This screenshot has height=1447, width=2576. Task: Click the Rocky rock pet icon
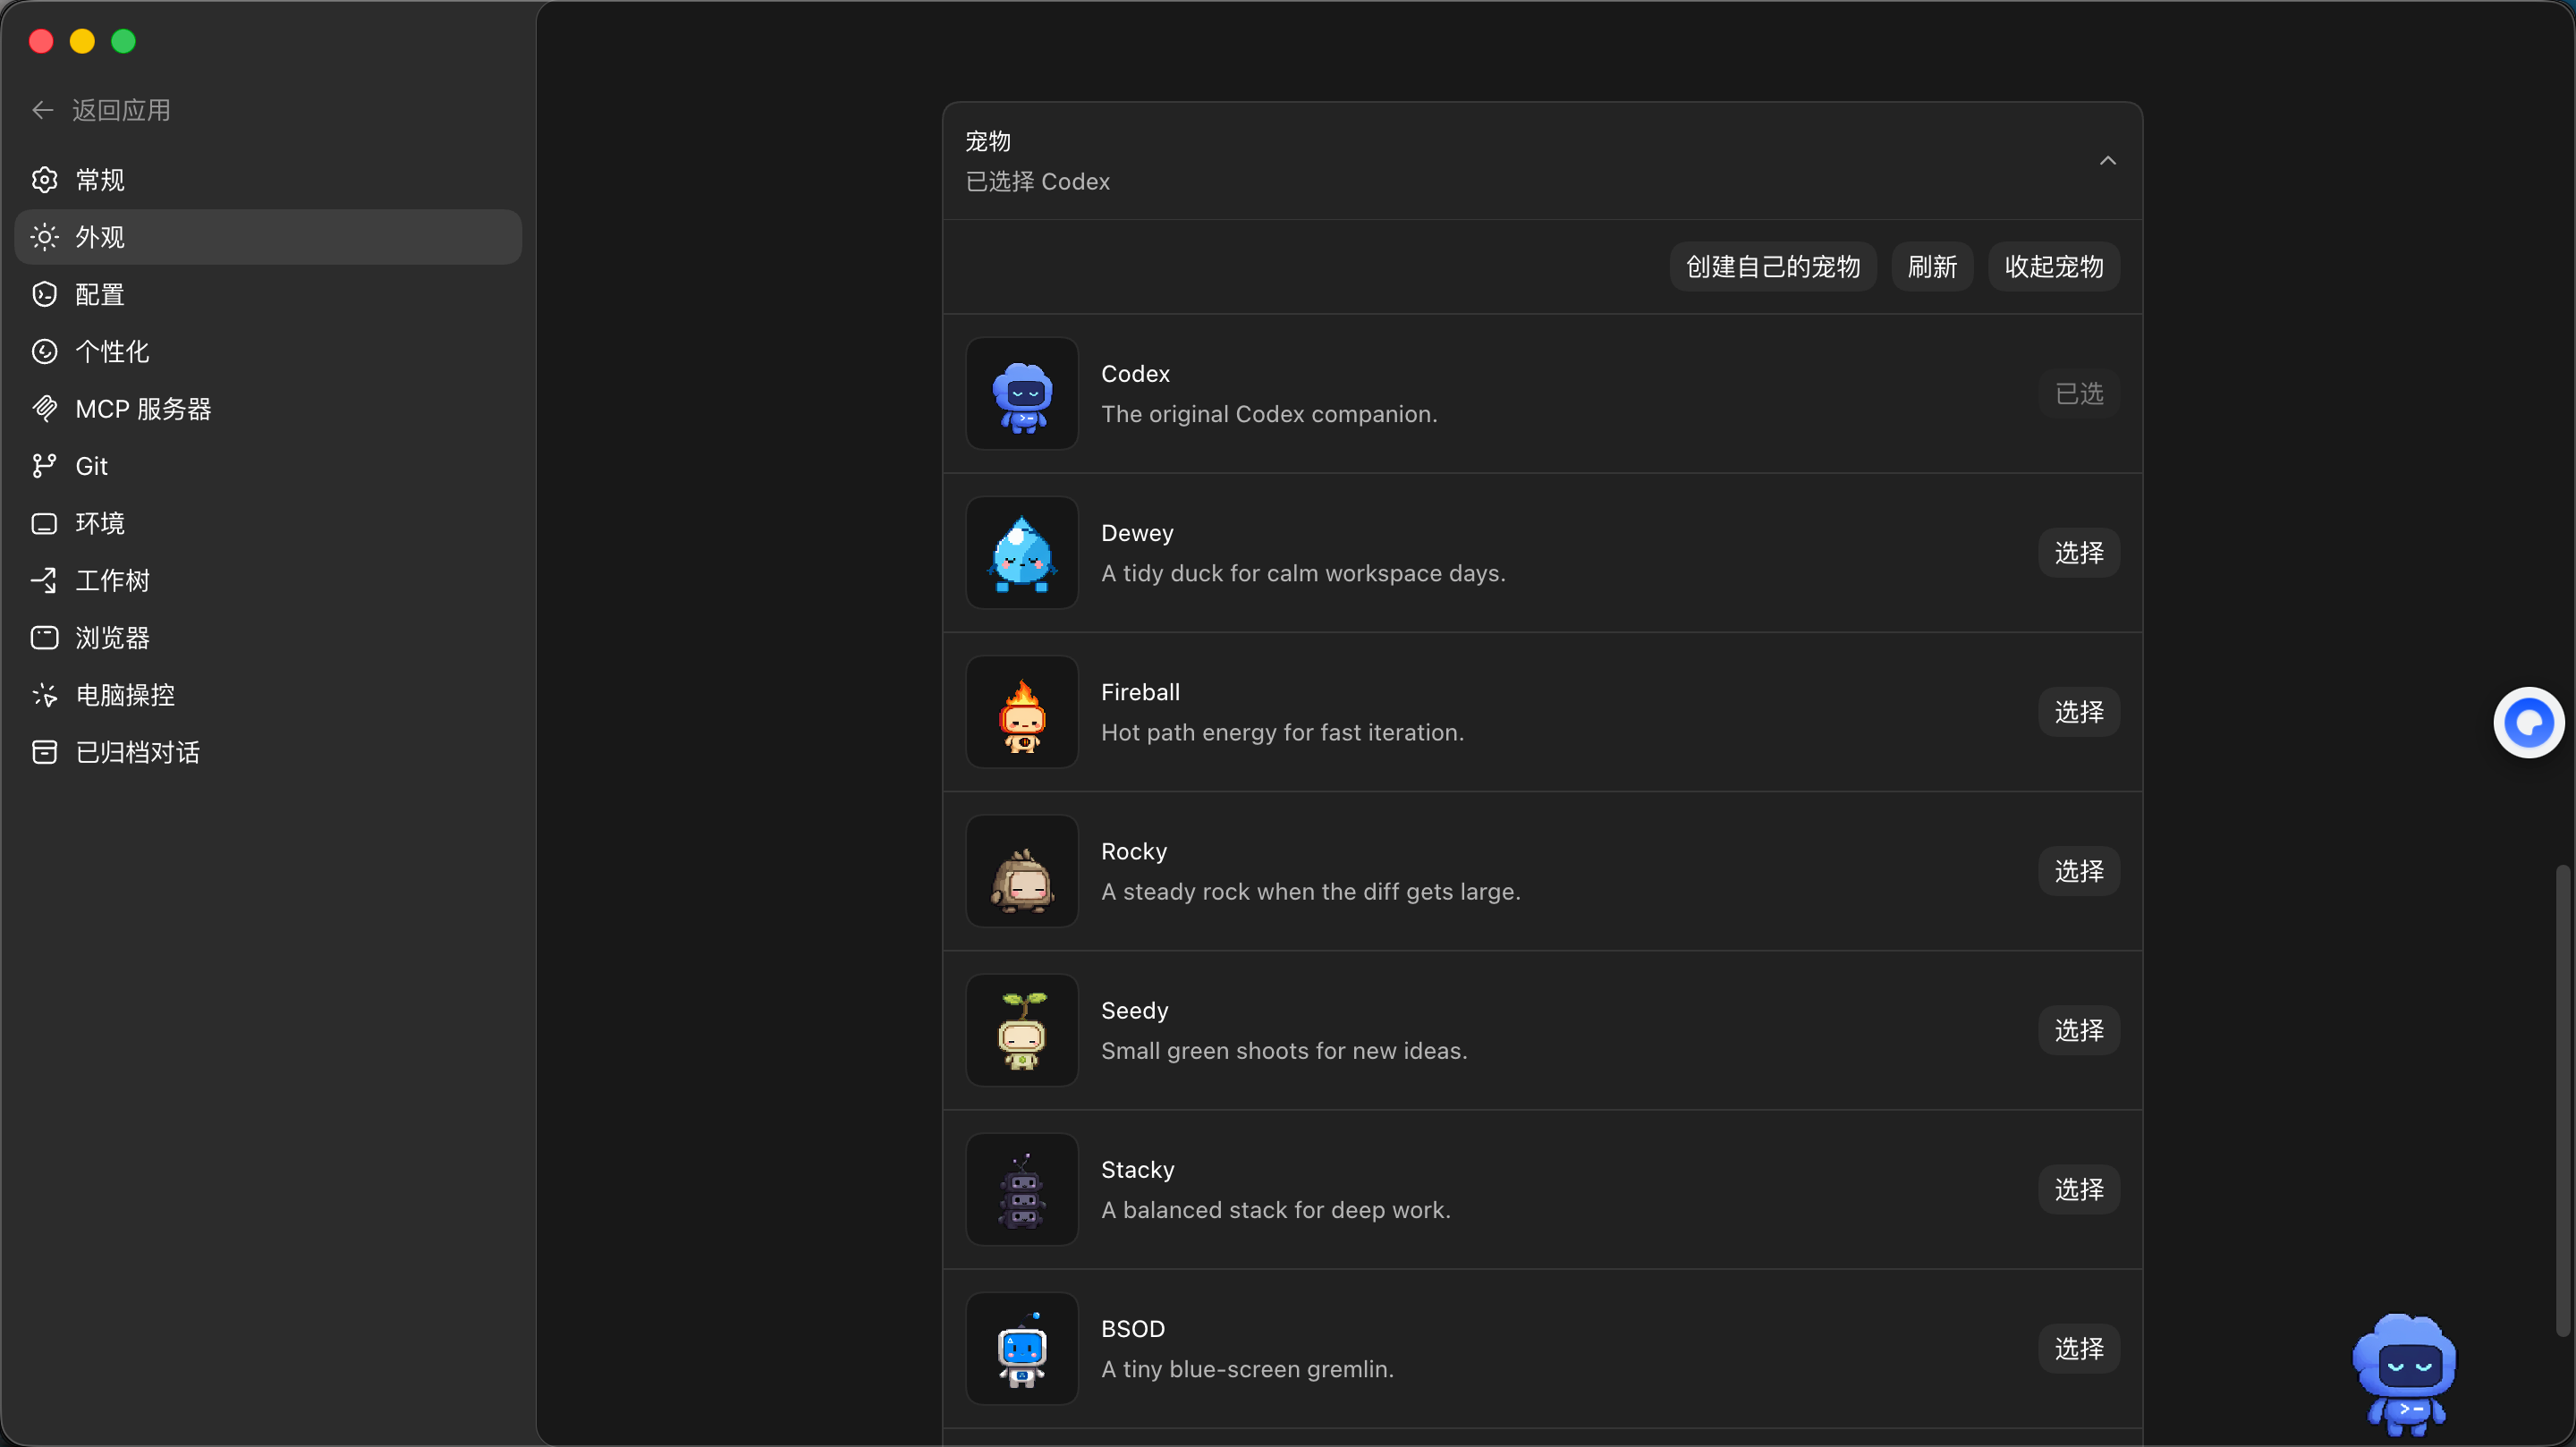coord(1022,871)
